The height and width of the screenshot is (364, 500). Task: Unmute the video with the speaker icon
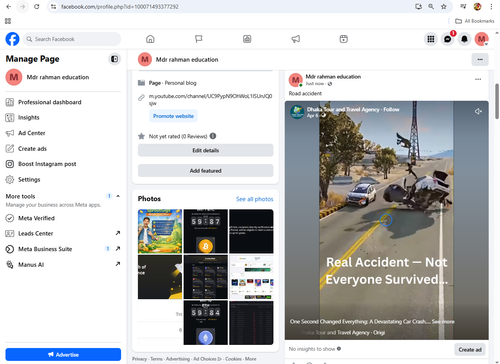(478, 111)
